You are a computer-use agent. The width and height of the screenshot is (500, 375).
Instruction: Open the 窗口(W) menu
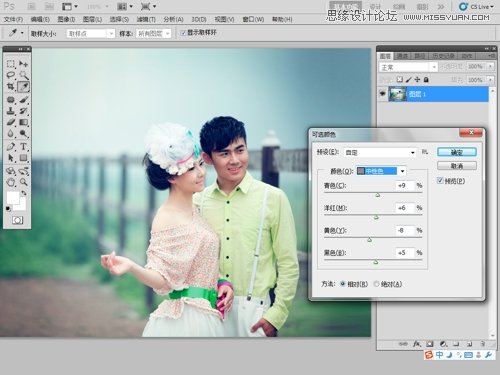coord(253,19)
